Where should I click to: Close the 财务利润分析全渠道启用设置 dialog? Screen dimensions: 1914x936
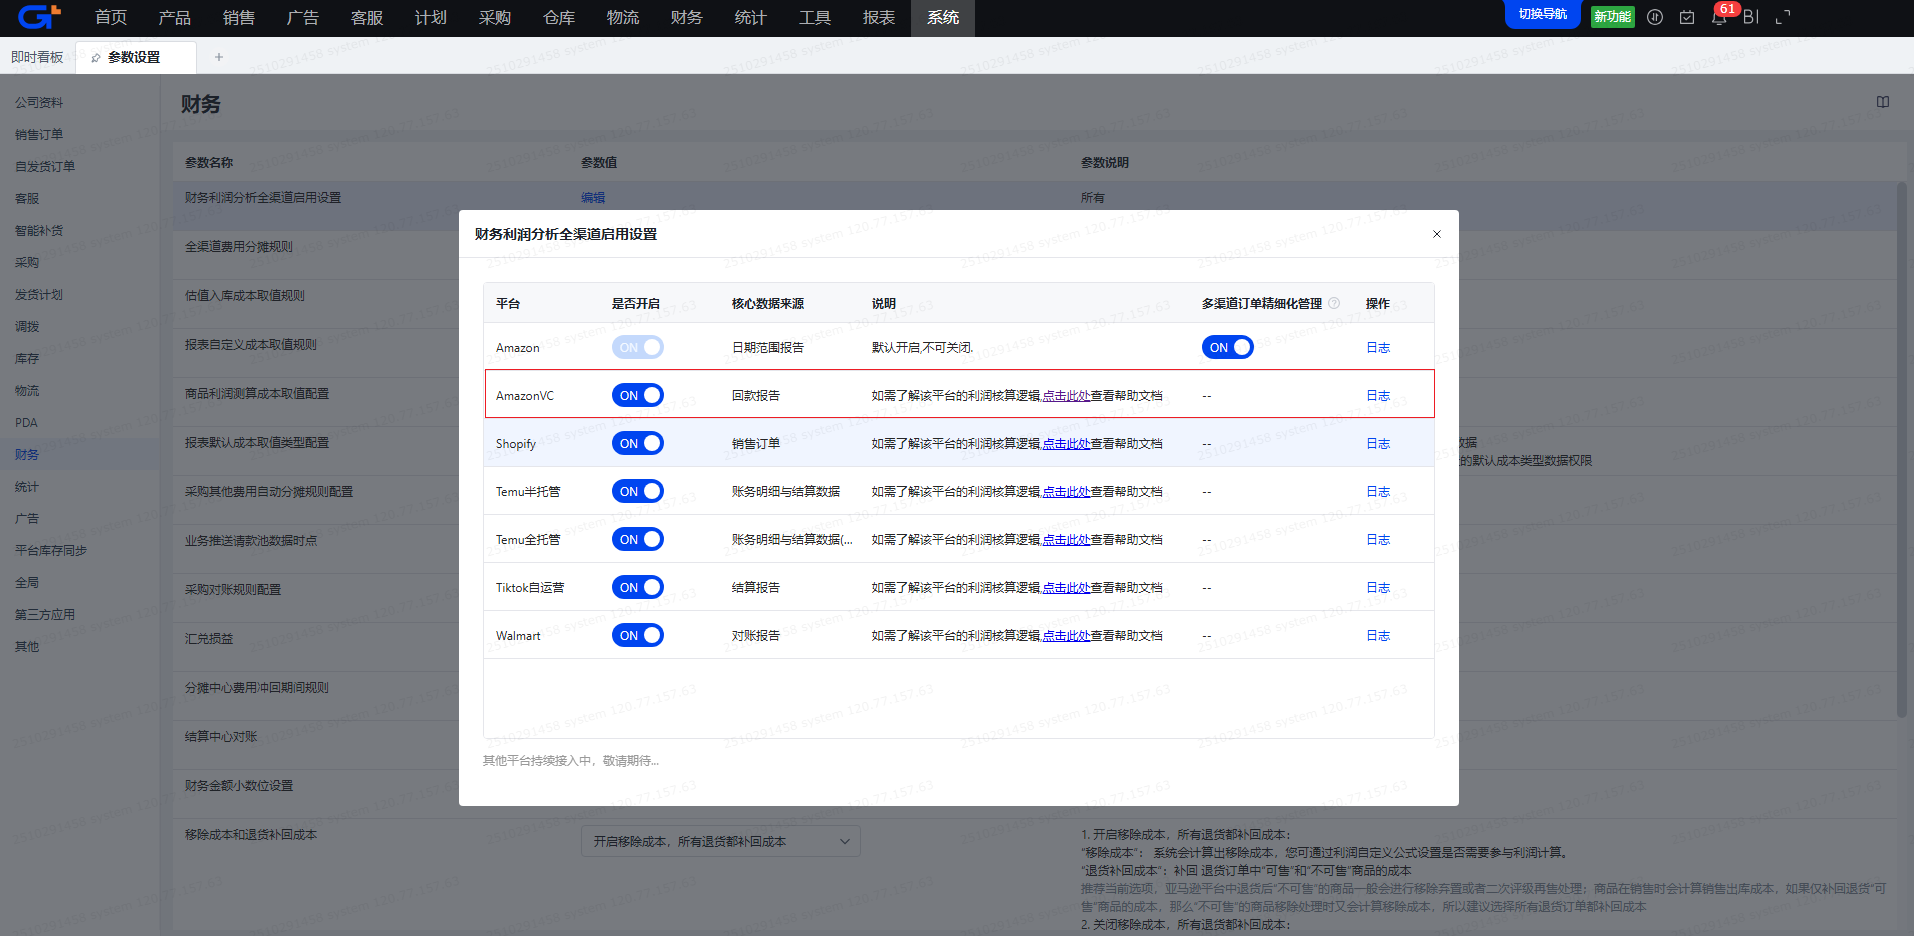point(1437,234)
